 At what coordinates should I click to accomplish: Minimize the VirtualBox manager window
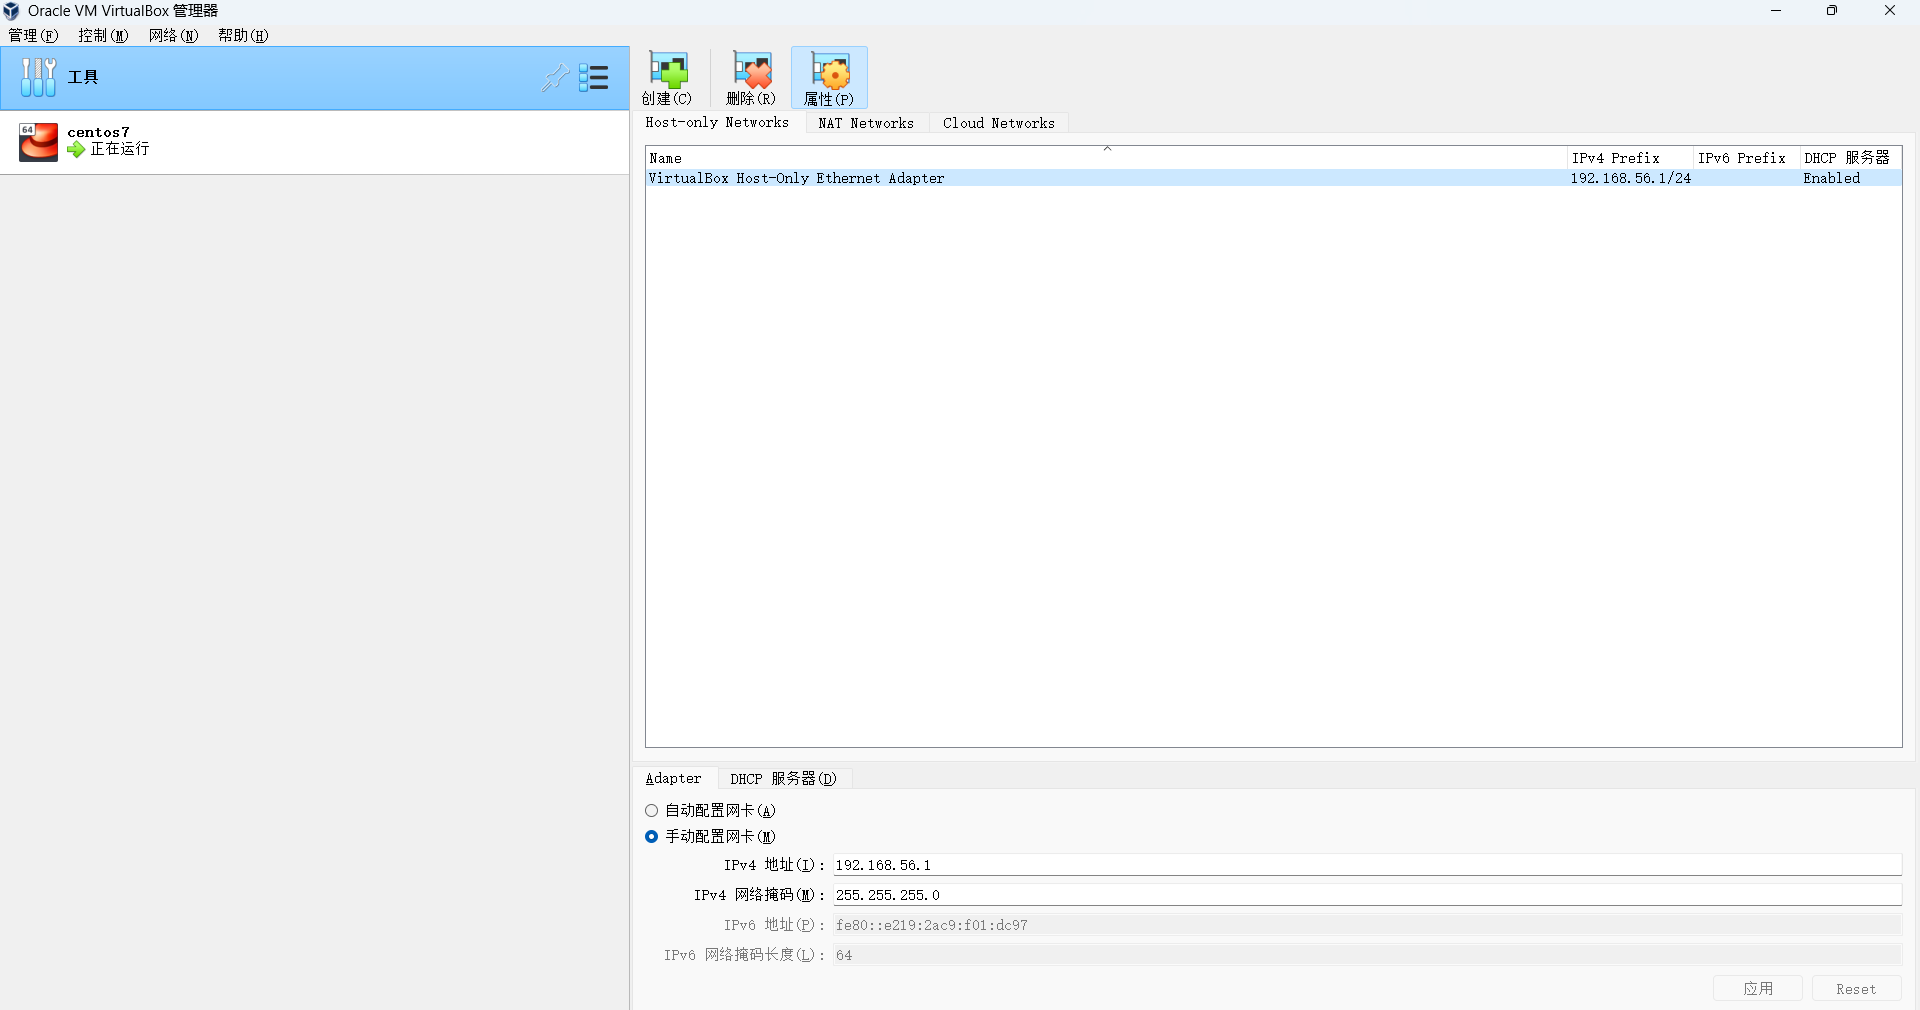point(1776,11)
